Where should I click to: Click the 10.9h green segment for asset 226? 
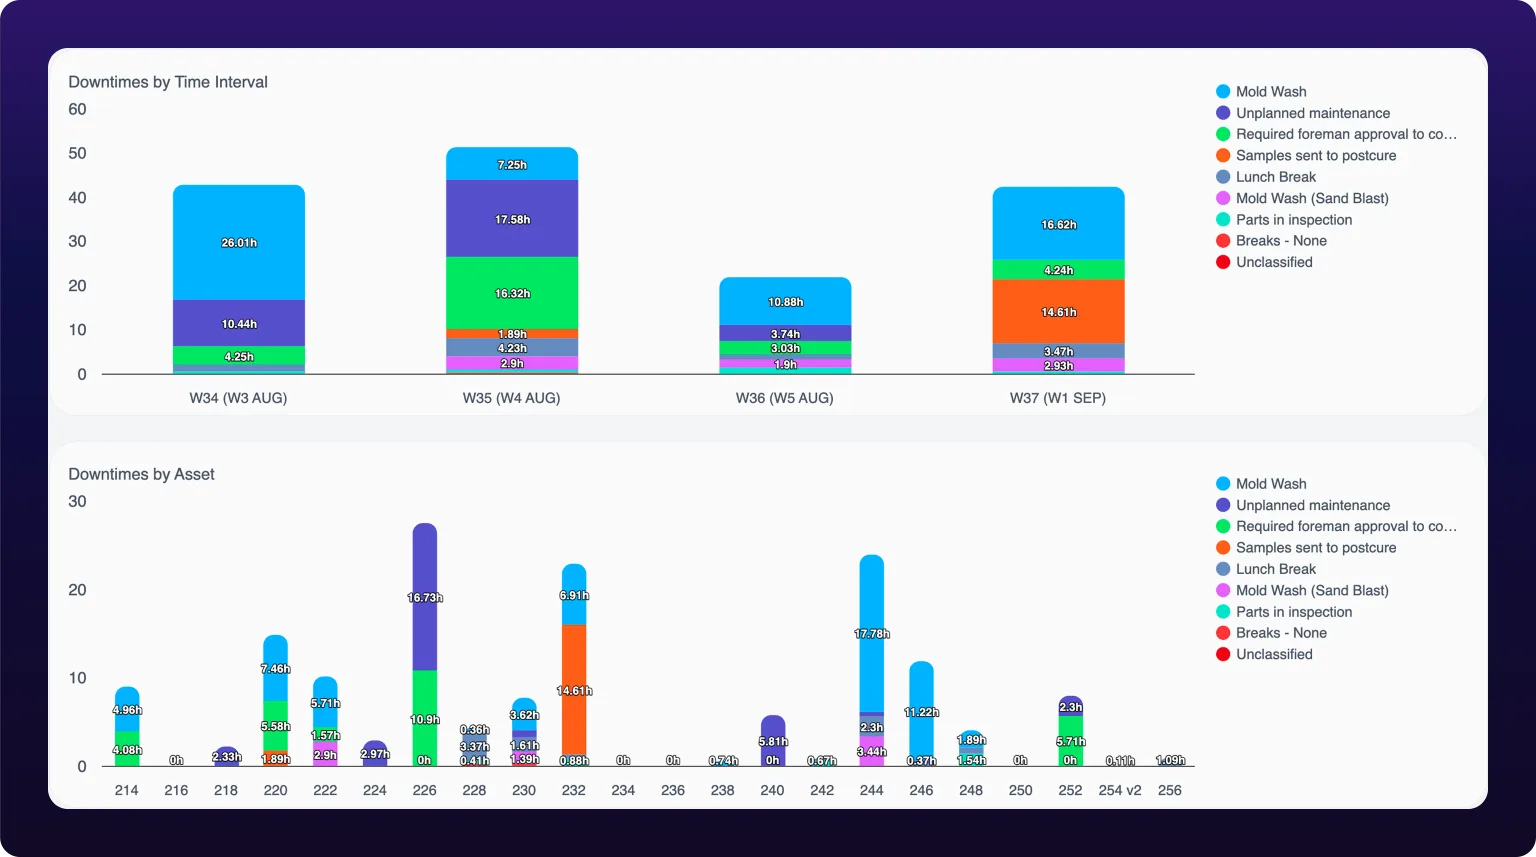click(x=425, y=718)
